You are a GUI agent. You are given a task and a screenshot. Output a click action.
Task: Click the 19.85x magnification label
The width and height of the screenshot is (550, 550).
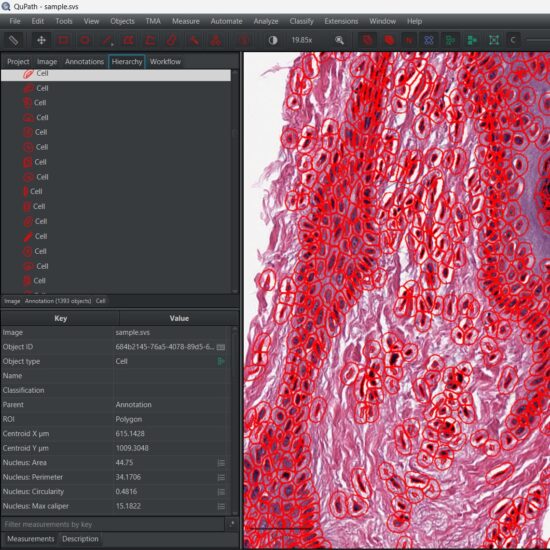302,40
